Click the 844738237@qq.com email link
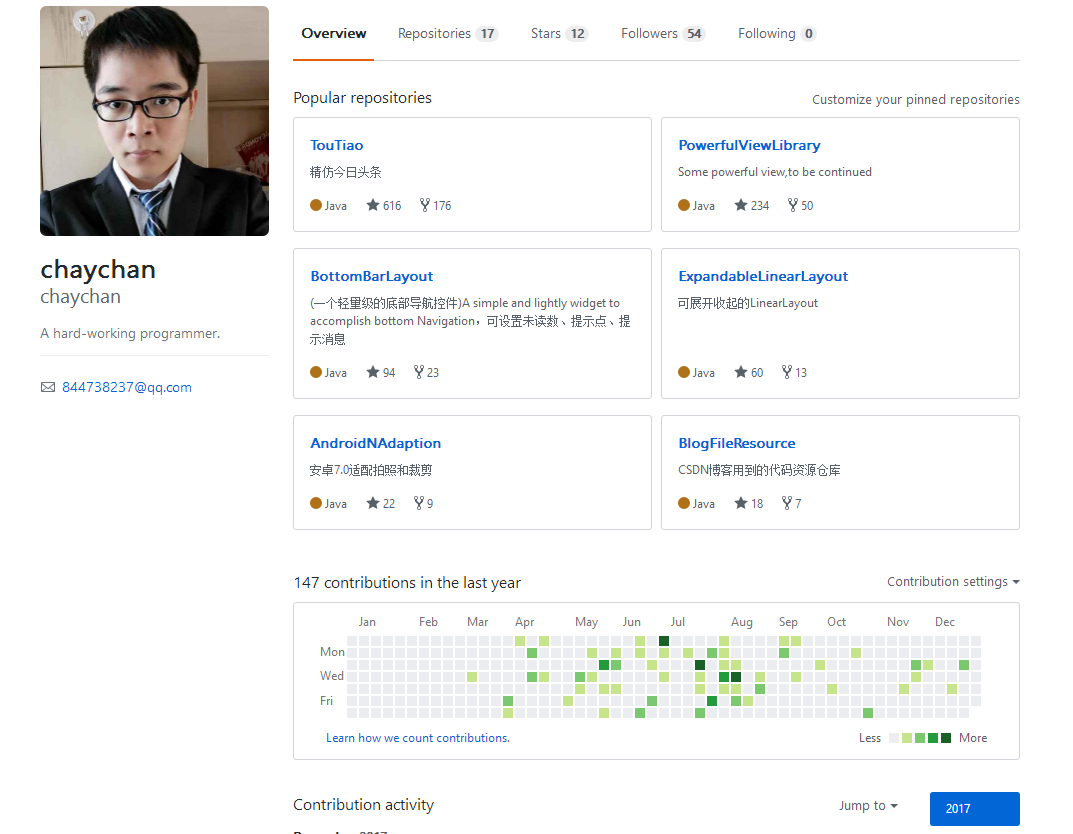 pyautogui.click(x=127, y=387)
